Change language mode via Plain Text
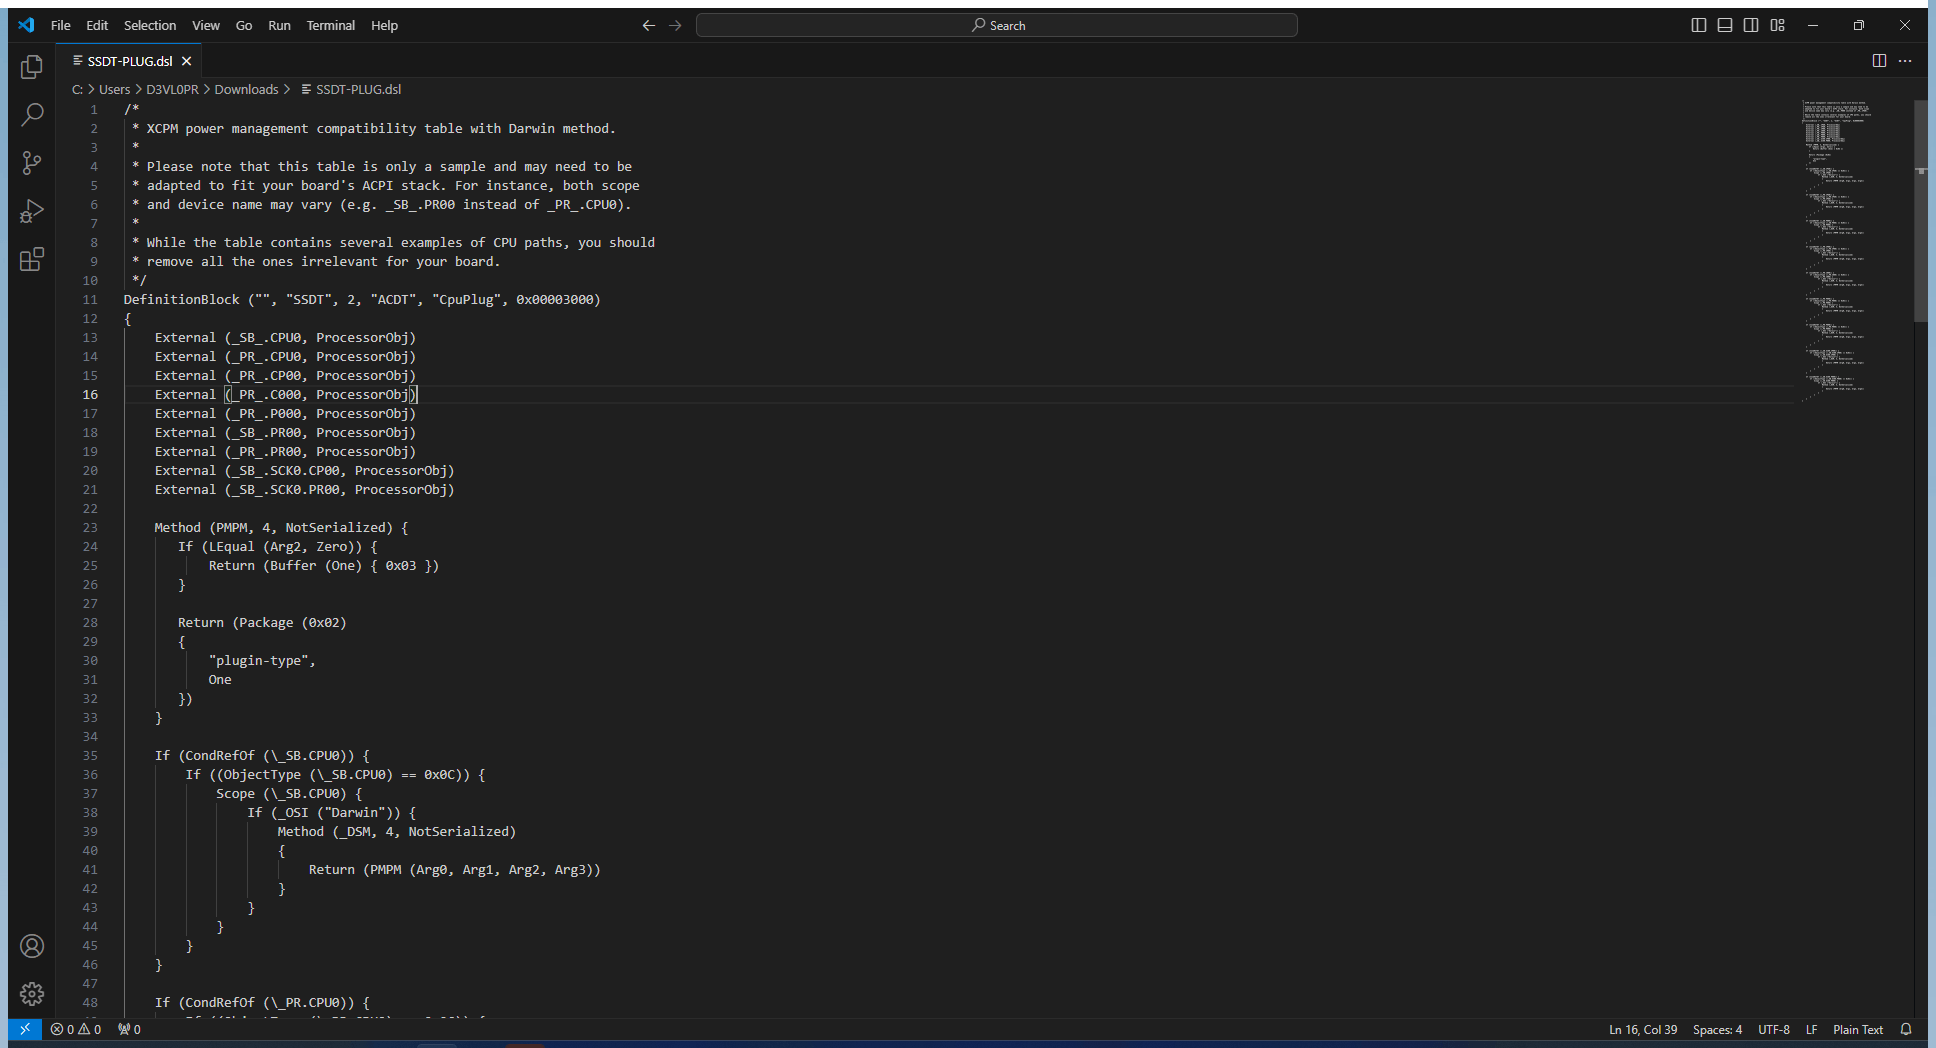 coord(1858,1029)
